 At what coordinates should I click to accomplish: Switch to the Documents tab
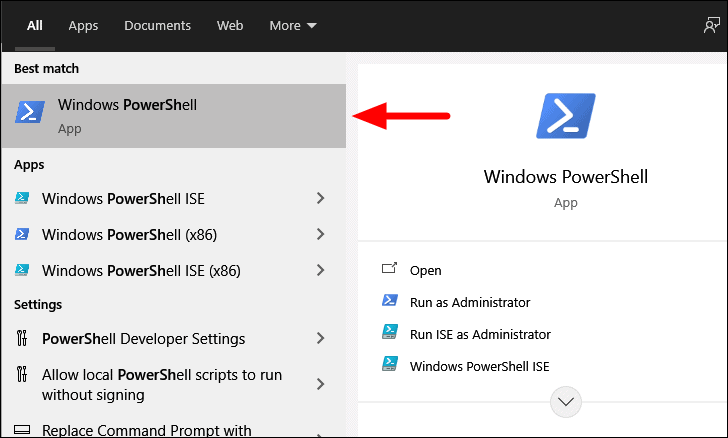click(157, 26)
